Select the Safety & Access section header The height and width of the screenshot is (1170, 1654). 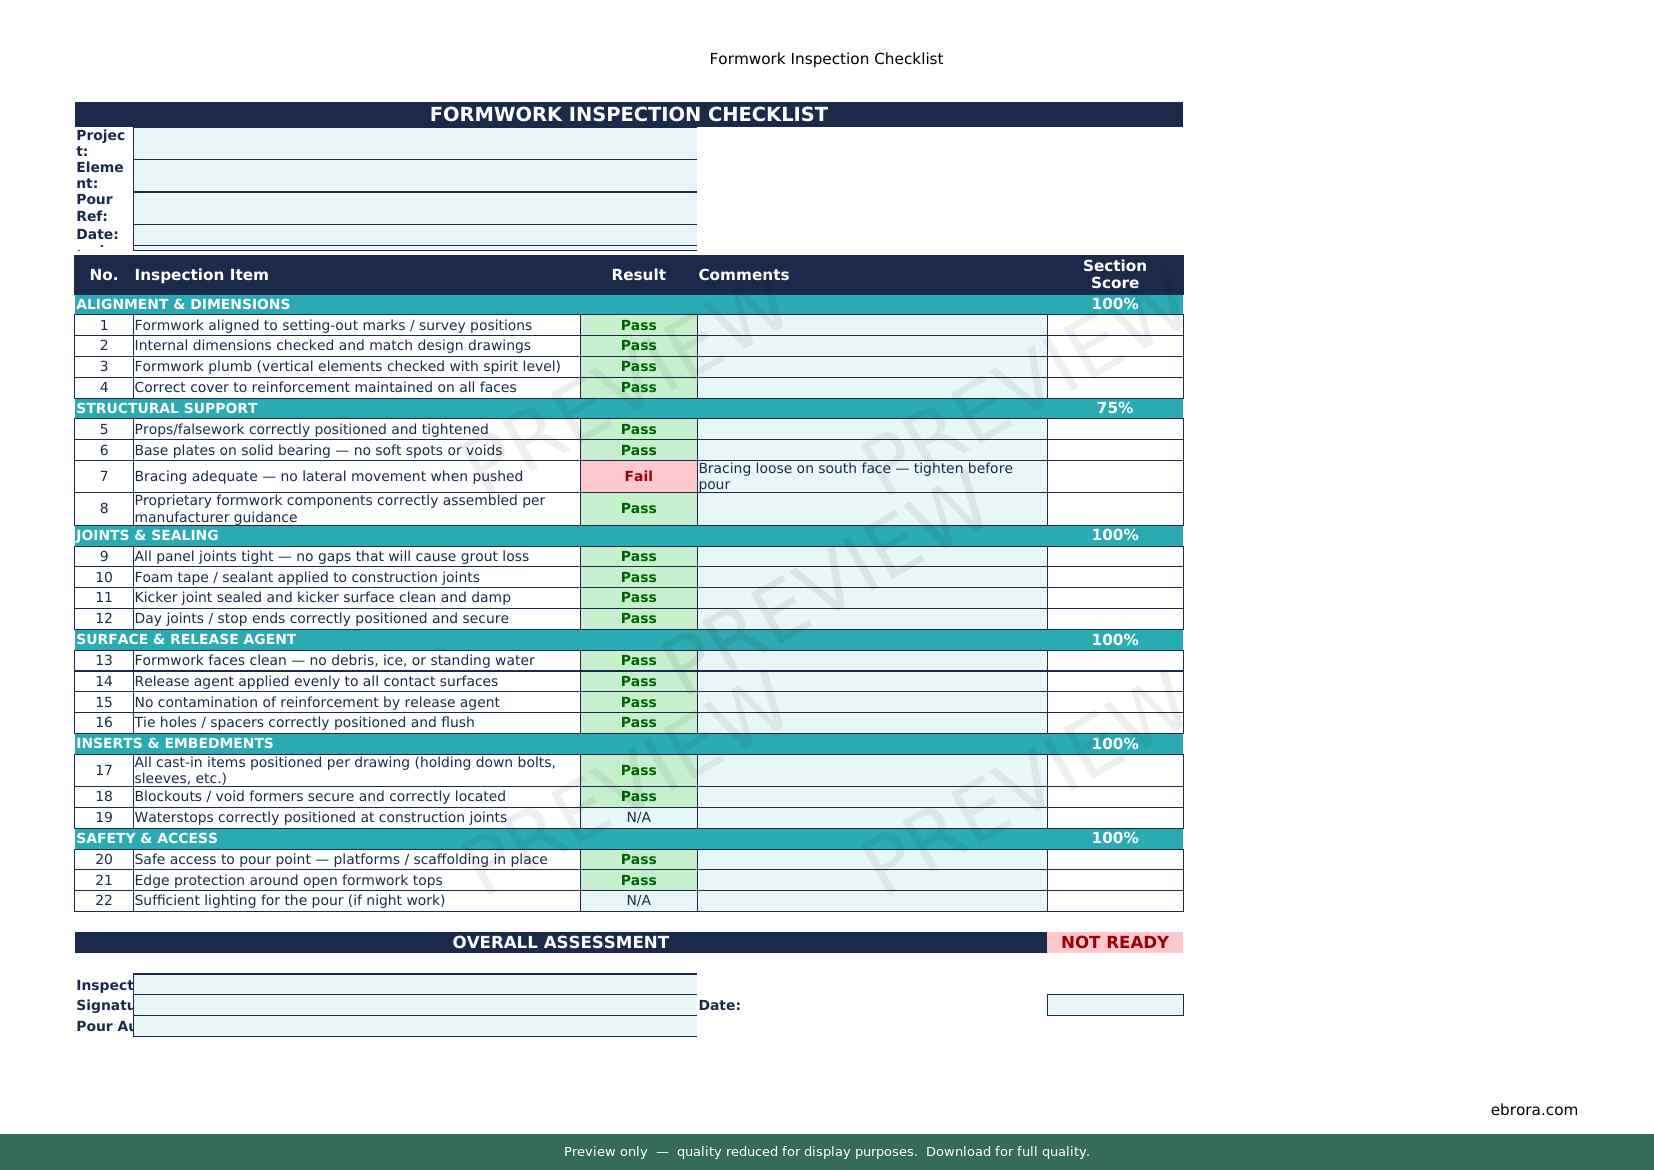(x=147, y=838)
